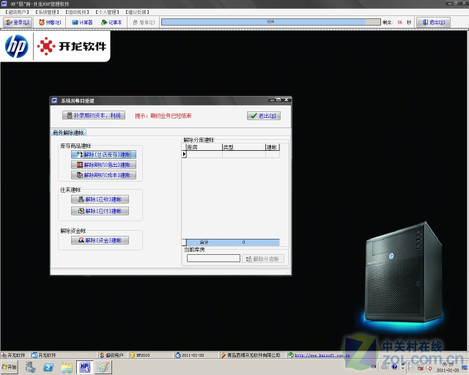Click 解除期初(成本)建账 button
The image size is (469, 375).
104,175
